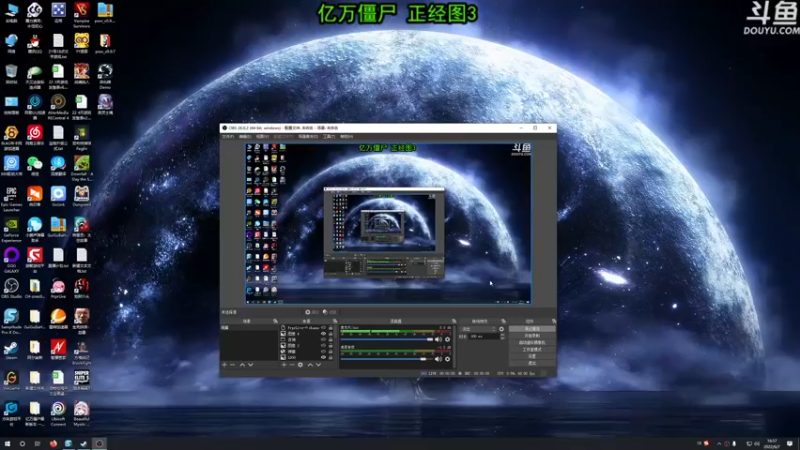Open the Windows Start menu
800x450 pixels.
pyautogui.click(x=7, y=443)
